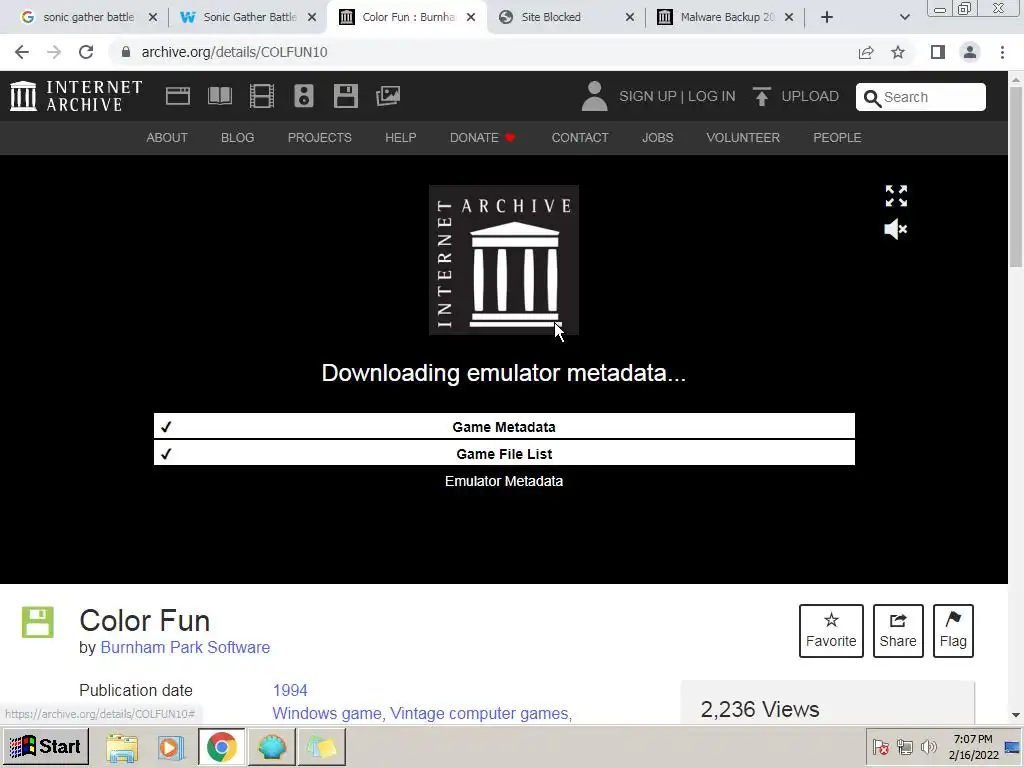The height and width of the screenshot is (768, 1024).
Task: Toggle the emulator mute speaker
Action: point(895,229)
